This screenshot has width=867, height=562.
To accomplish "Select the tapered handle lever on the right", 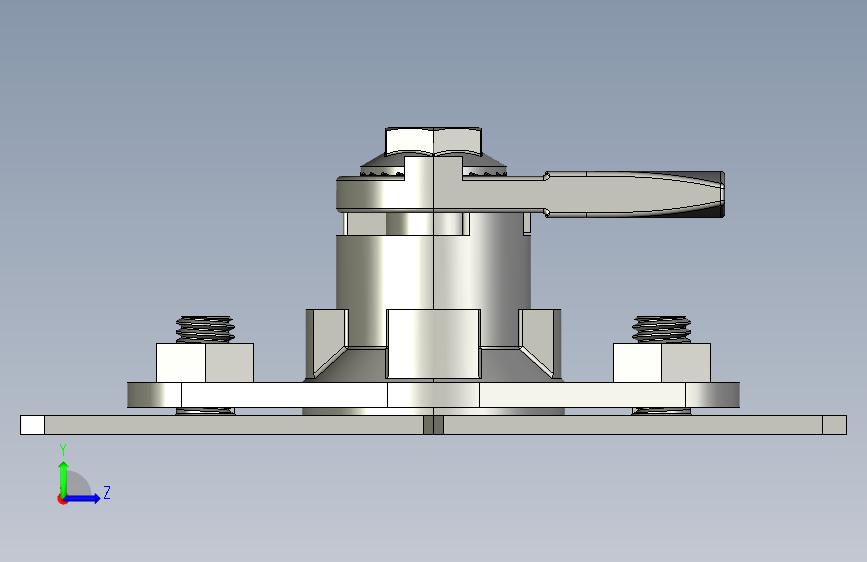I will (634, 194).
